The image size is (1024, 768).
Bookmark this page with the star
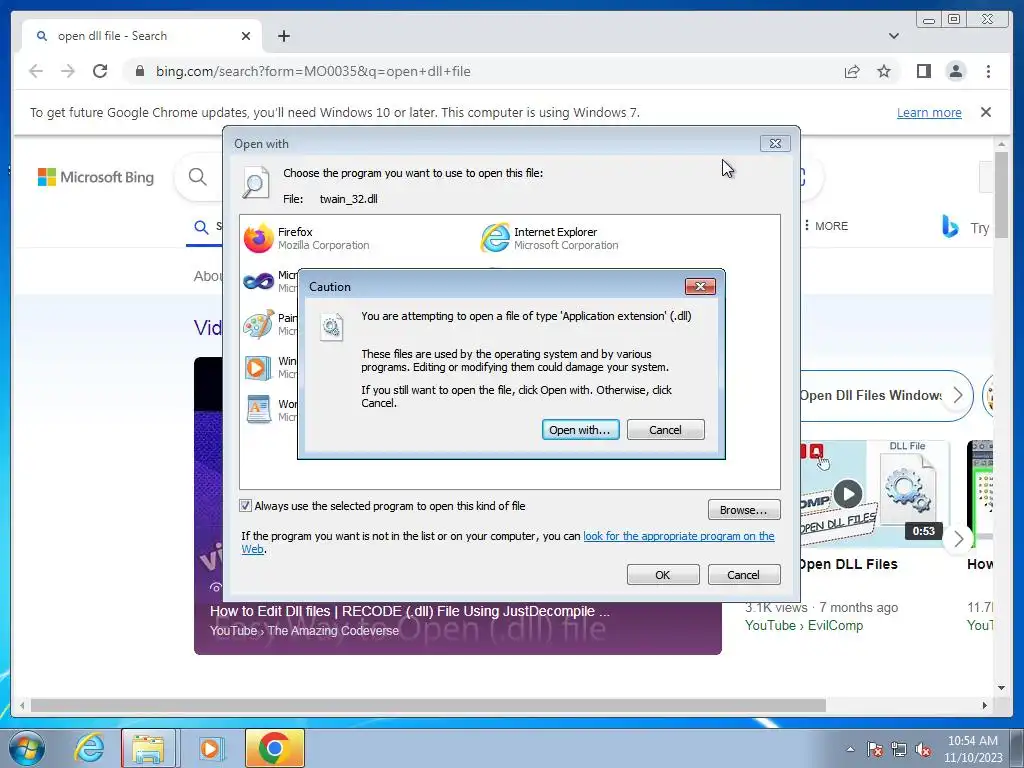point(884,71)
